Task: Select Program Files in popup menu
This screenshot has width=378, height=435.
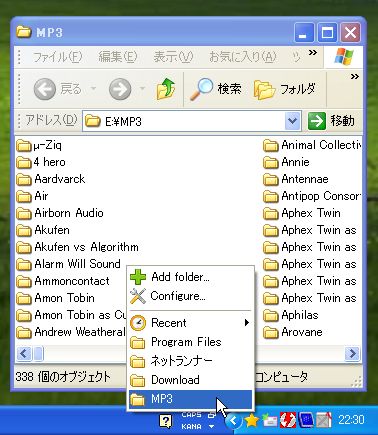Action: point(190,342)
